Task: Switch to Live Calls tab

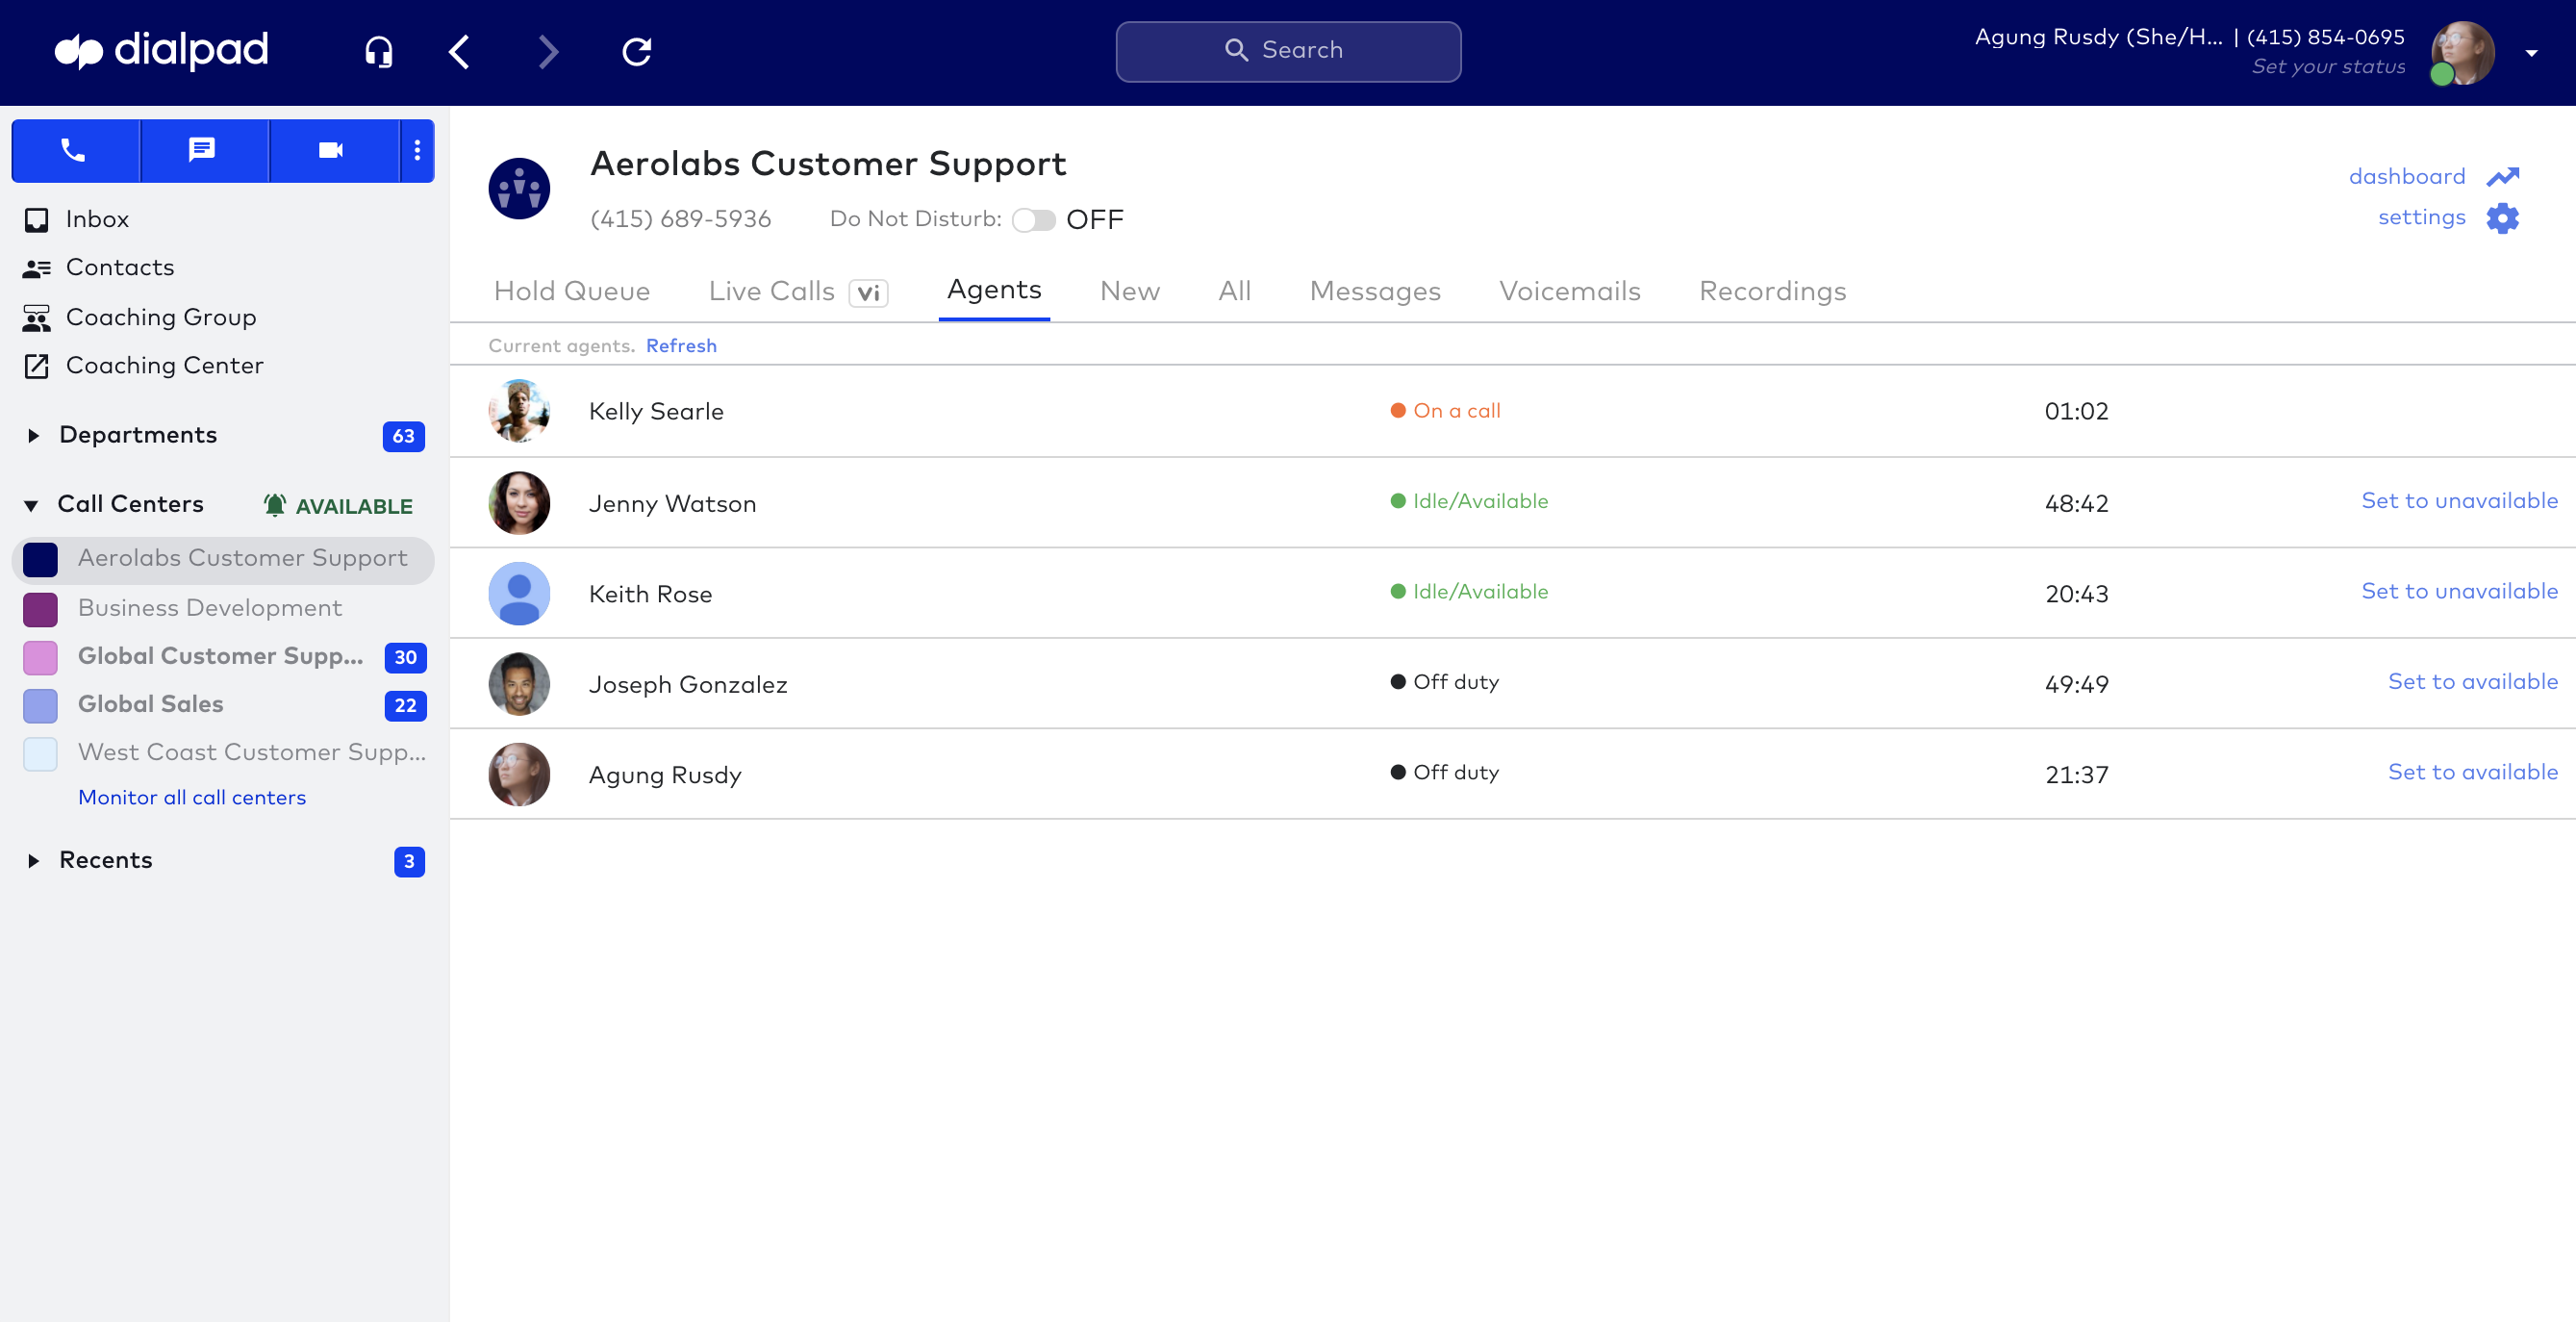Action: [x=771, y=291]
